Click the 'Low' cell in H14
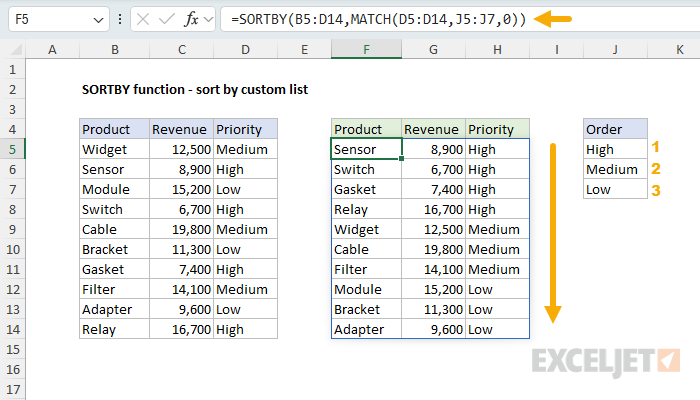700x400 pixels. (497, 329)
